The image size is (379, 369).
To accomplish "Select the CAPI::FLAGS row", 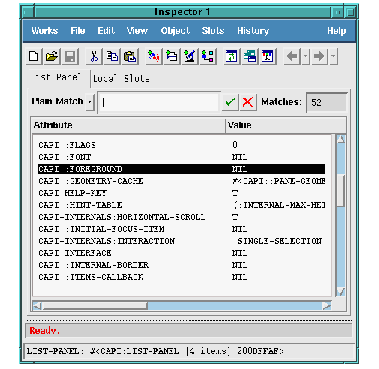I will pos(181,145).
